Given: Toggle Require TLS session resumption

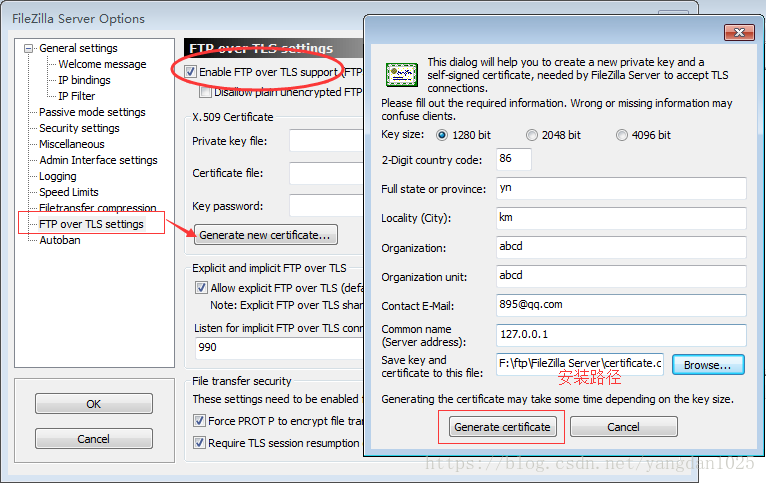Looking at the screenshot, I should tap(199, 443).
